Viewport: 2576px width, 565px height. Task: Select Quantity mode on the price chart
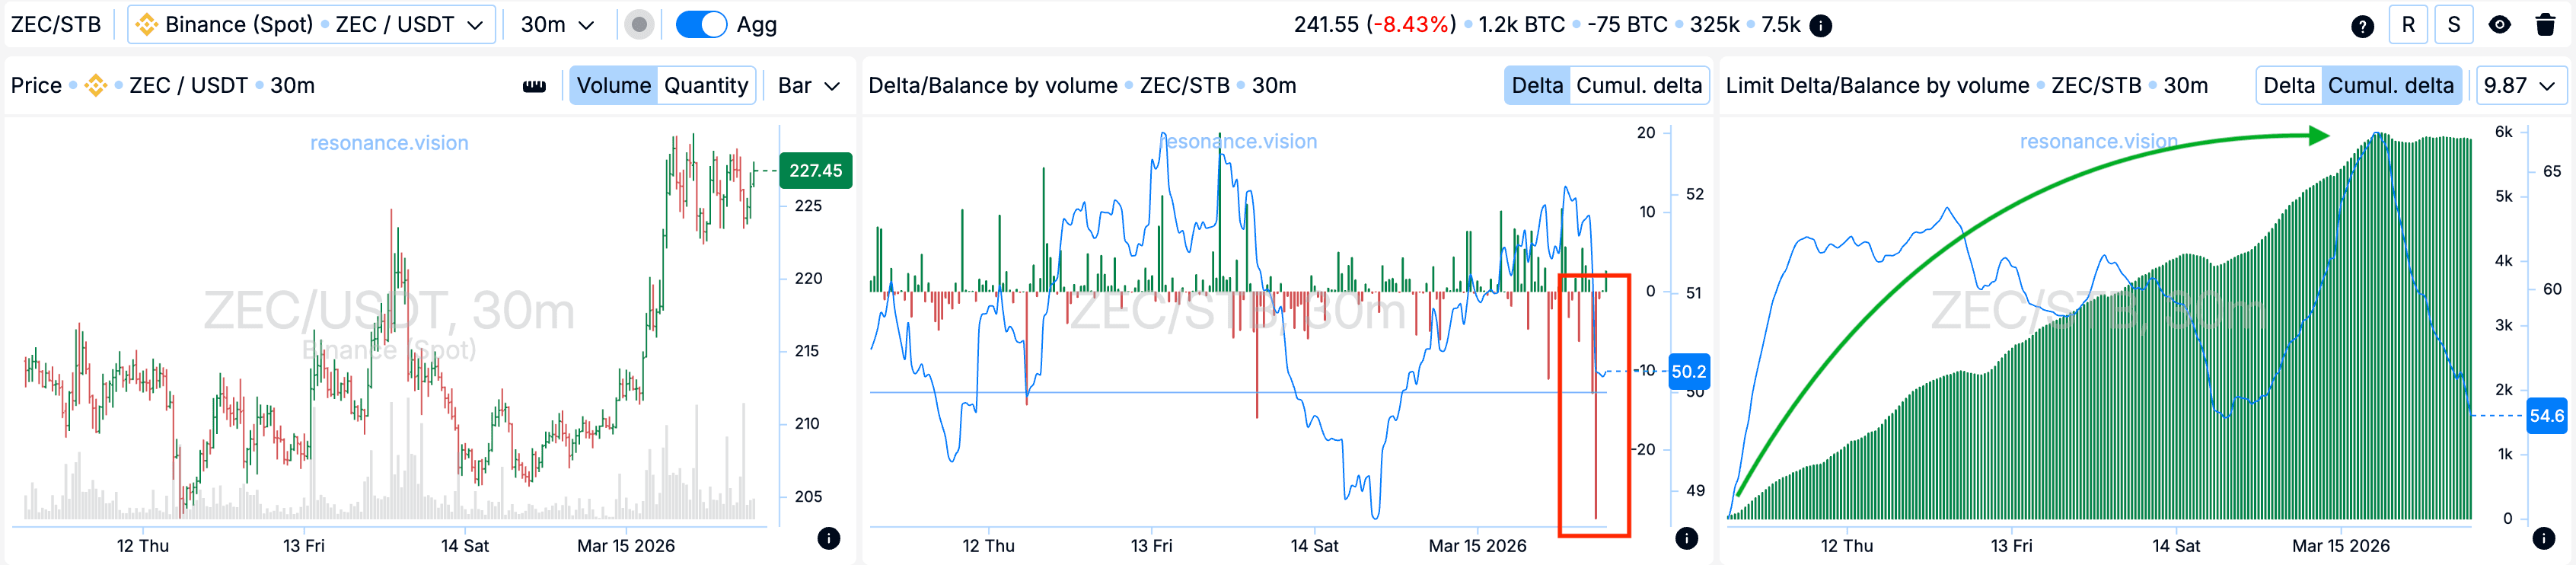[x=706, y=86]
